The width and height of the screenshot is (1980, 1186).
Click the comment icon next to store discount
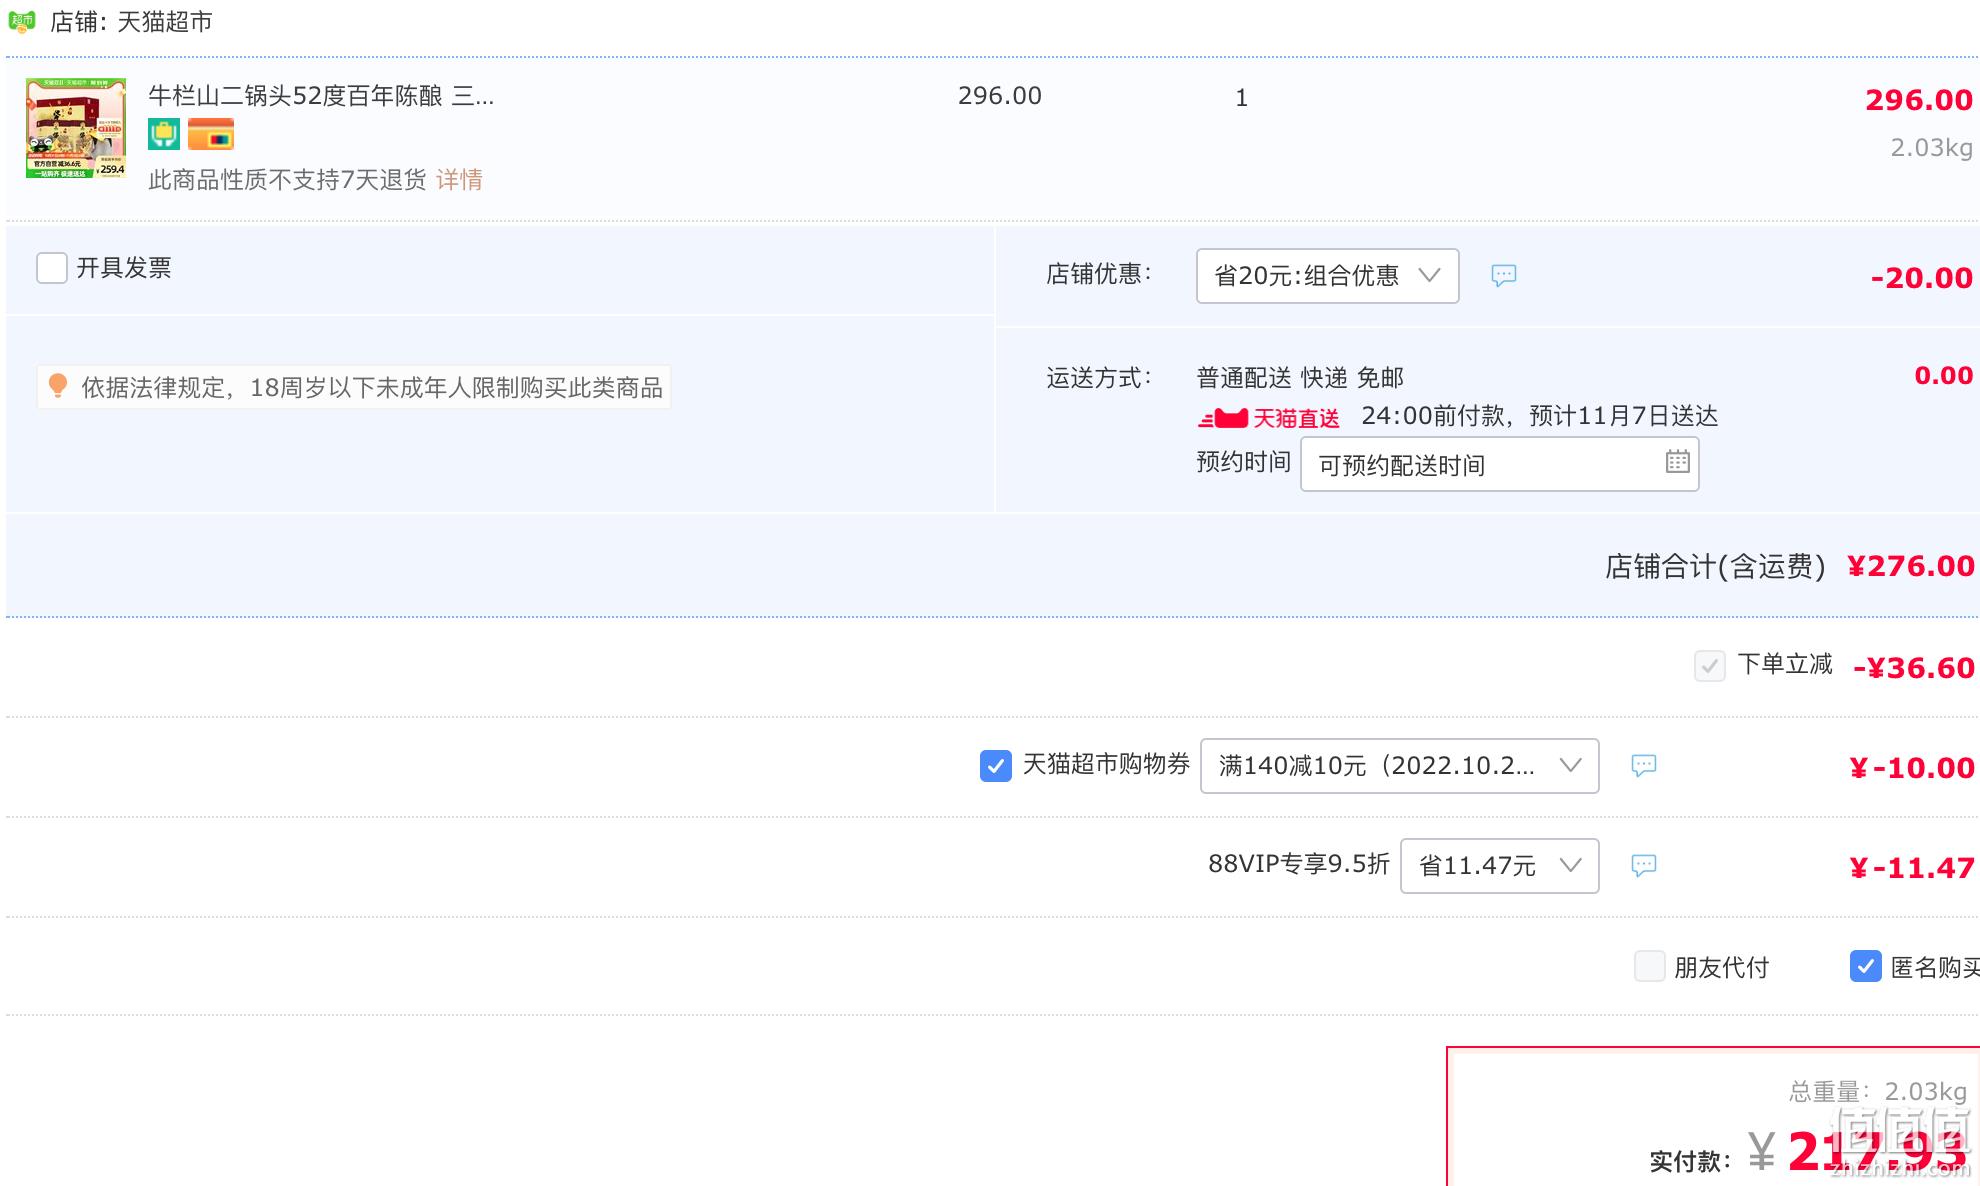(1504, 276)
